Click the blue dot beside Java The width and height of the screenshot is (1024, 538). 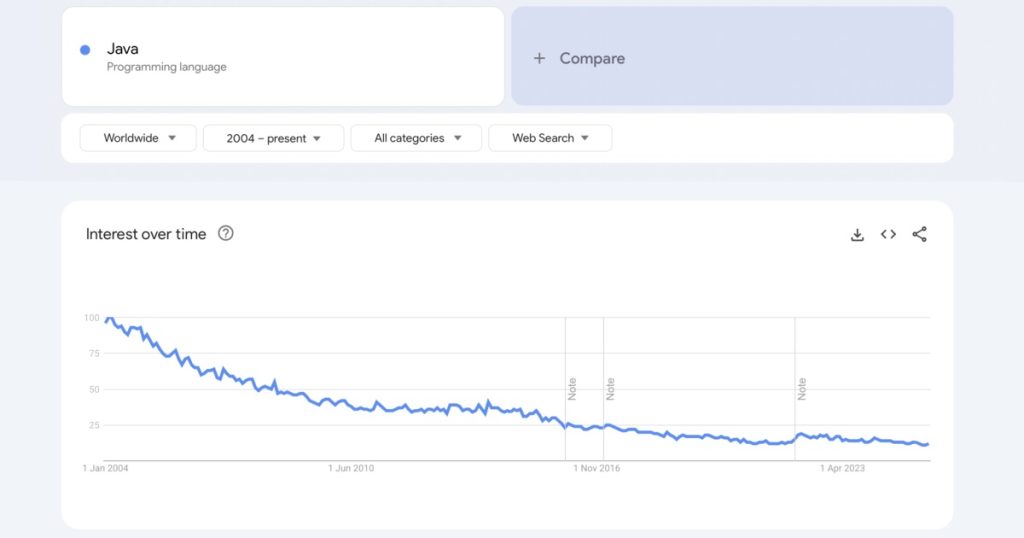pyautogui.click(x=85, y=50)
